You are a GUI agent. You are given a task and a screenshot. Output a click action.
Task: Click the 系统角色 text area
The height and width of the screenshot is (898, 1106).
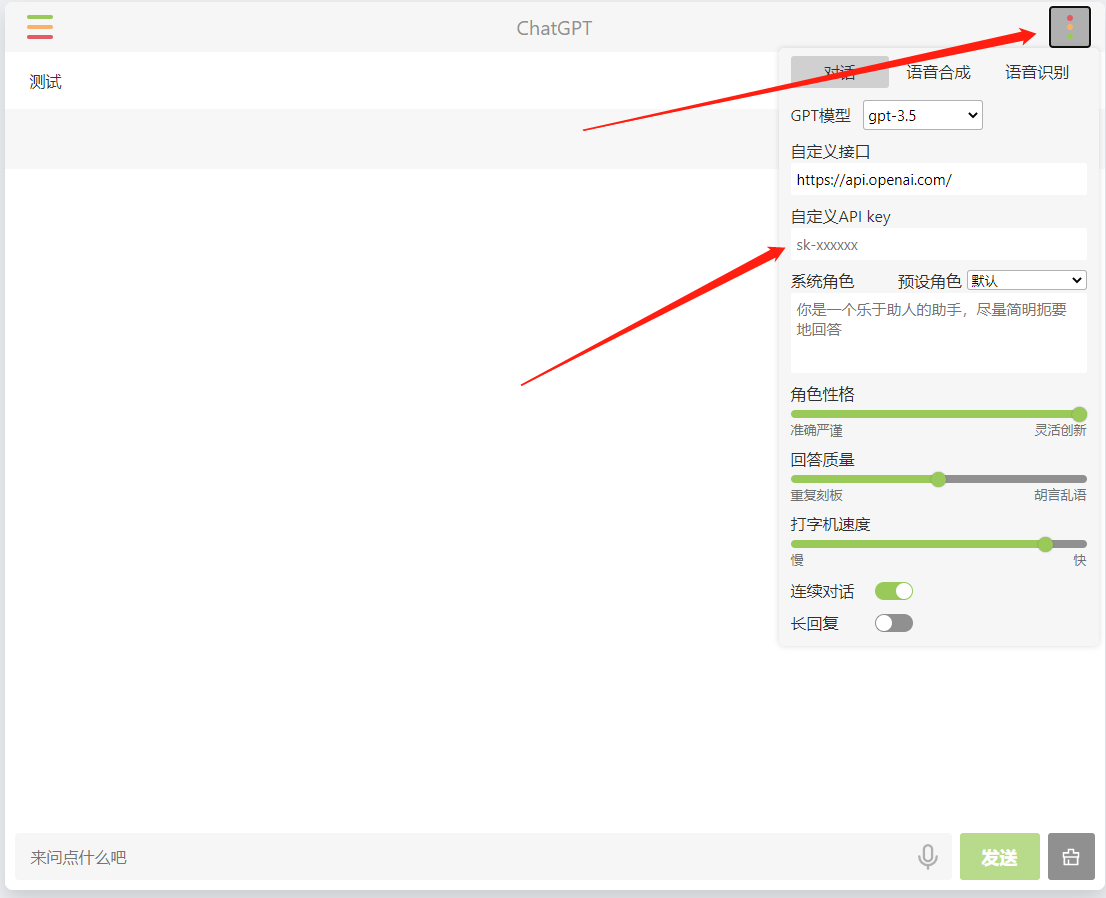click(x=938, y=333)
